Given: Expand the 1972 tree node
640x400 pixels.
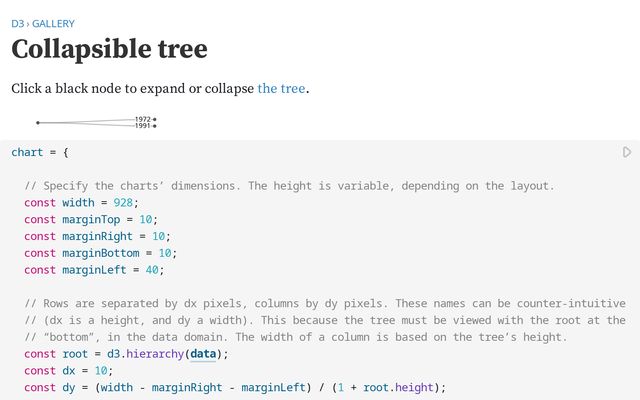Looking at the screenshot, I should point(155,120).
